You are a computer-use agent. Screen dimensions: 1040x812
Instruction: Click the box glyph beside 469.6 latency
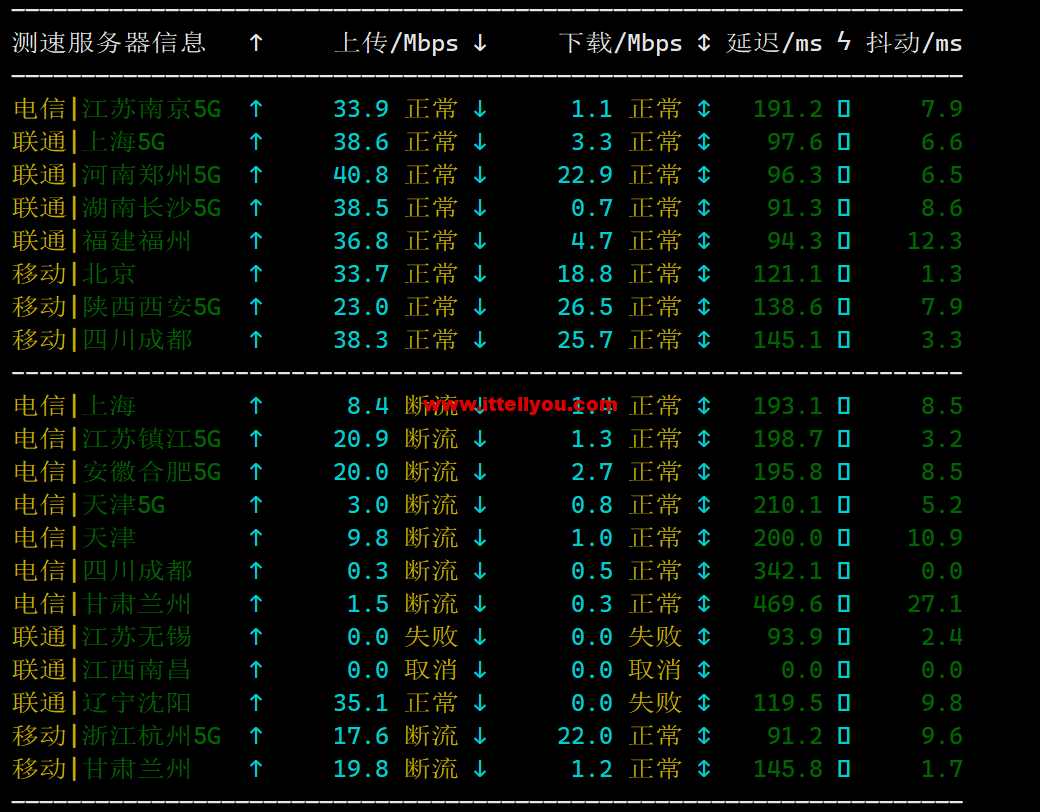(x=844, y=604)
